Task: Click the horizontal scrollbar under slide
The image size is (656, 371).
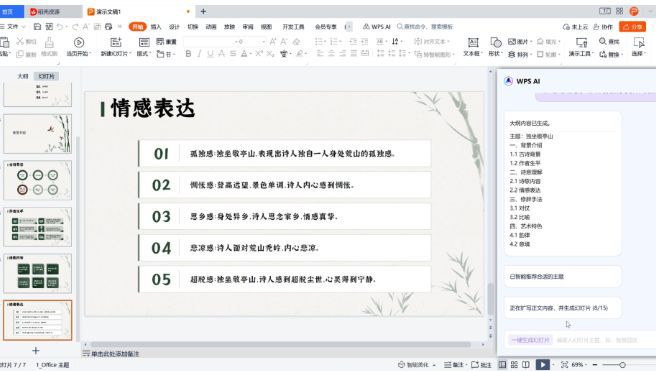Action: pyautogui.click(x=280, y=345)
